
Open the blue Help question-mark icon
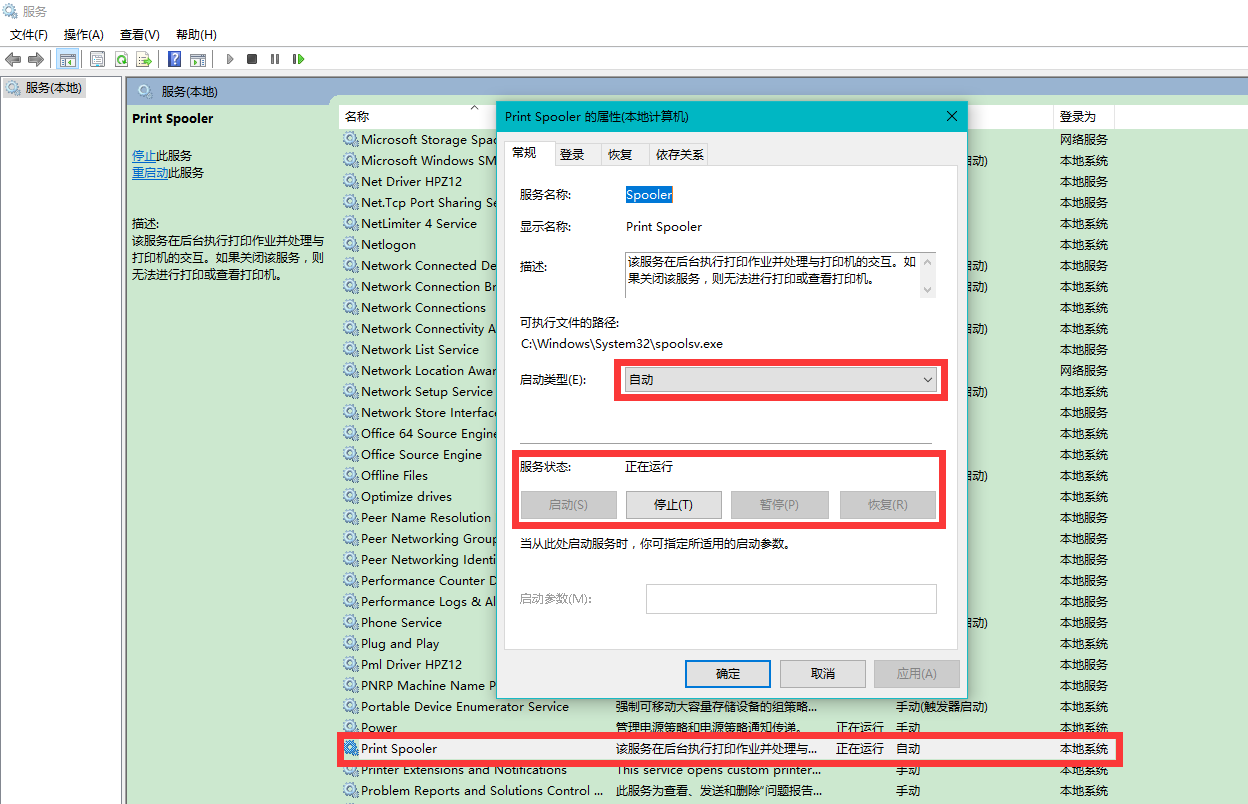175,59
